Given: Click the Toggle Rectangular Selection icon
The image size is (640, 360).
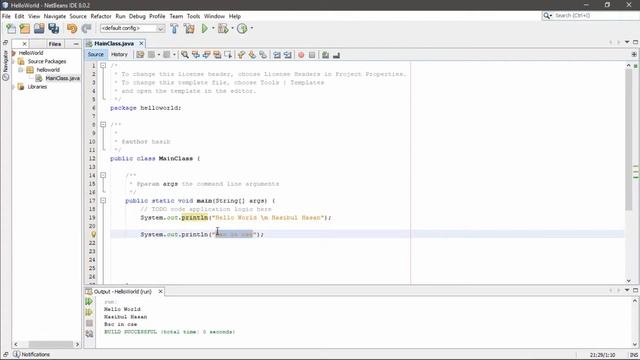Looking at the screenshot, I should coord(228,55).
